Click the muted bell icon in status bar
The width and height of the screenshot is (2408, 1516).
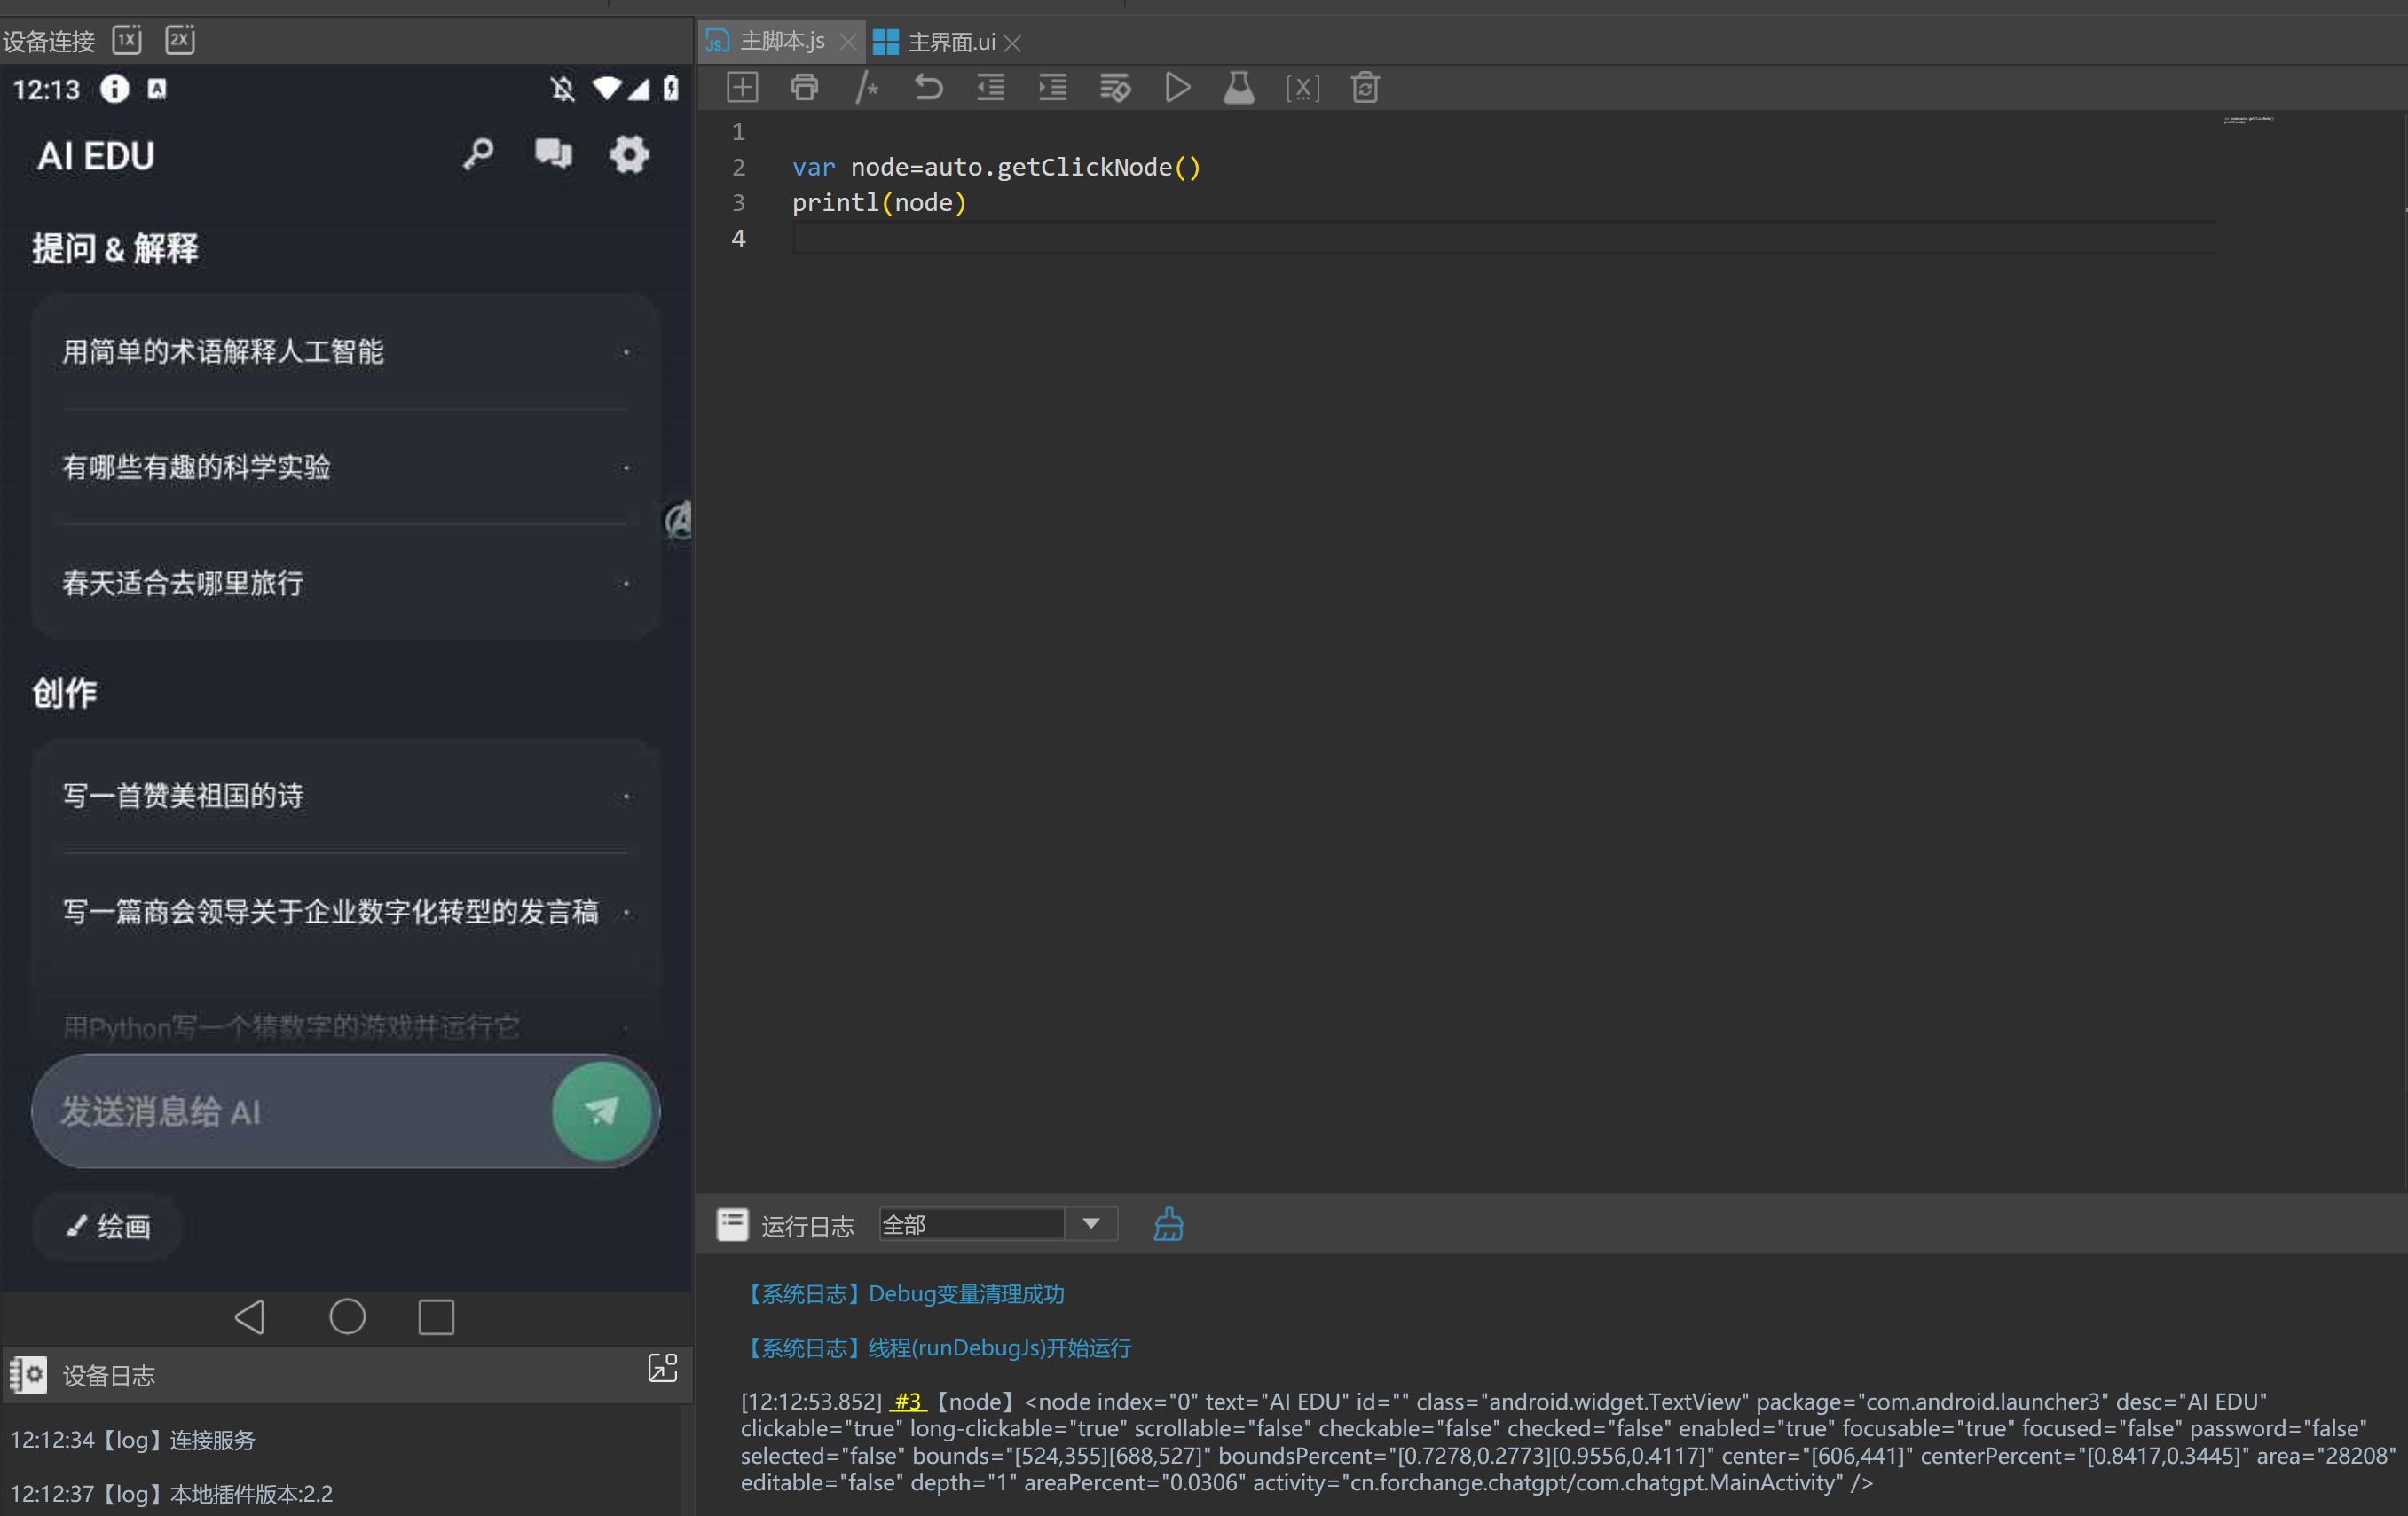(562, 89)
